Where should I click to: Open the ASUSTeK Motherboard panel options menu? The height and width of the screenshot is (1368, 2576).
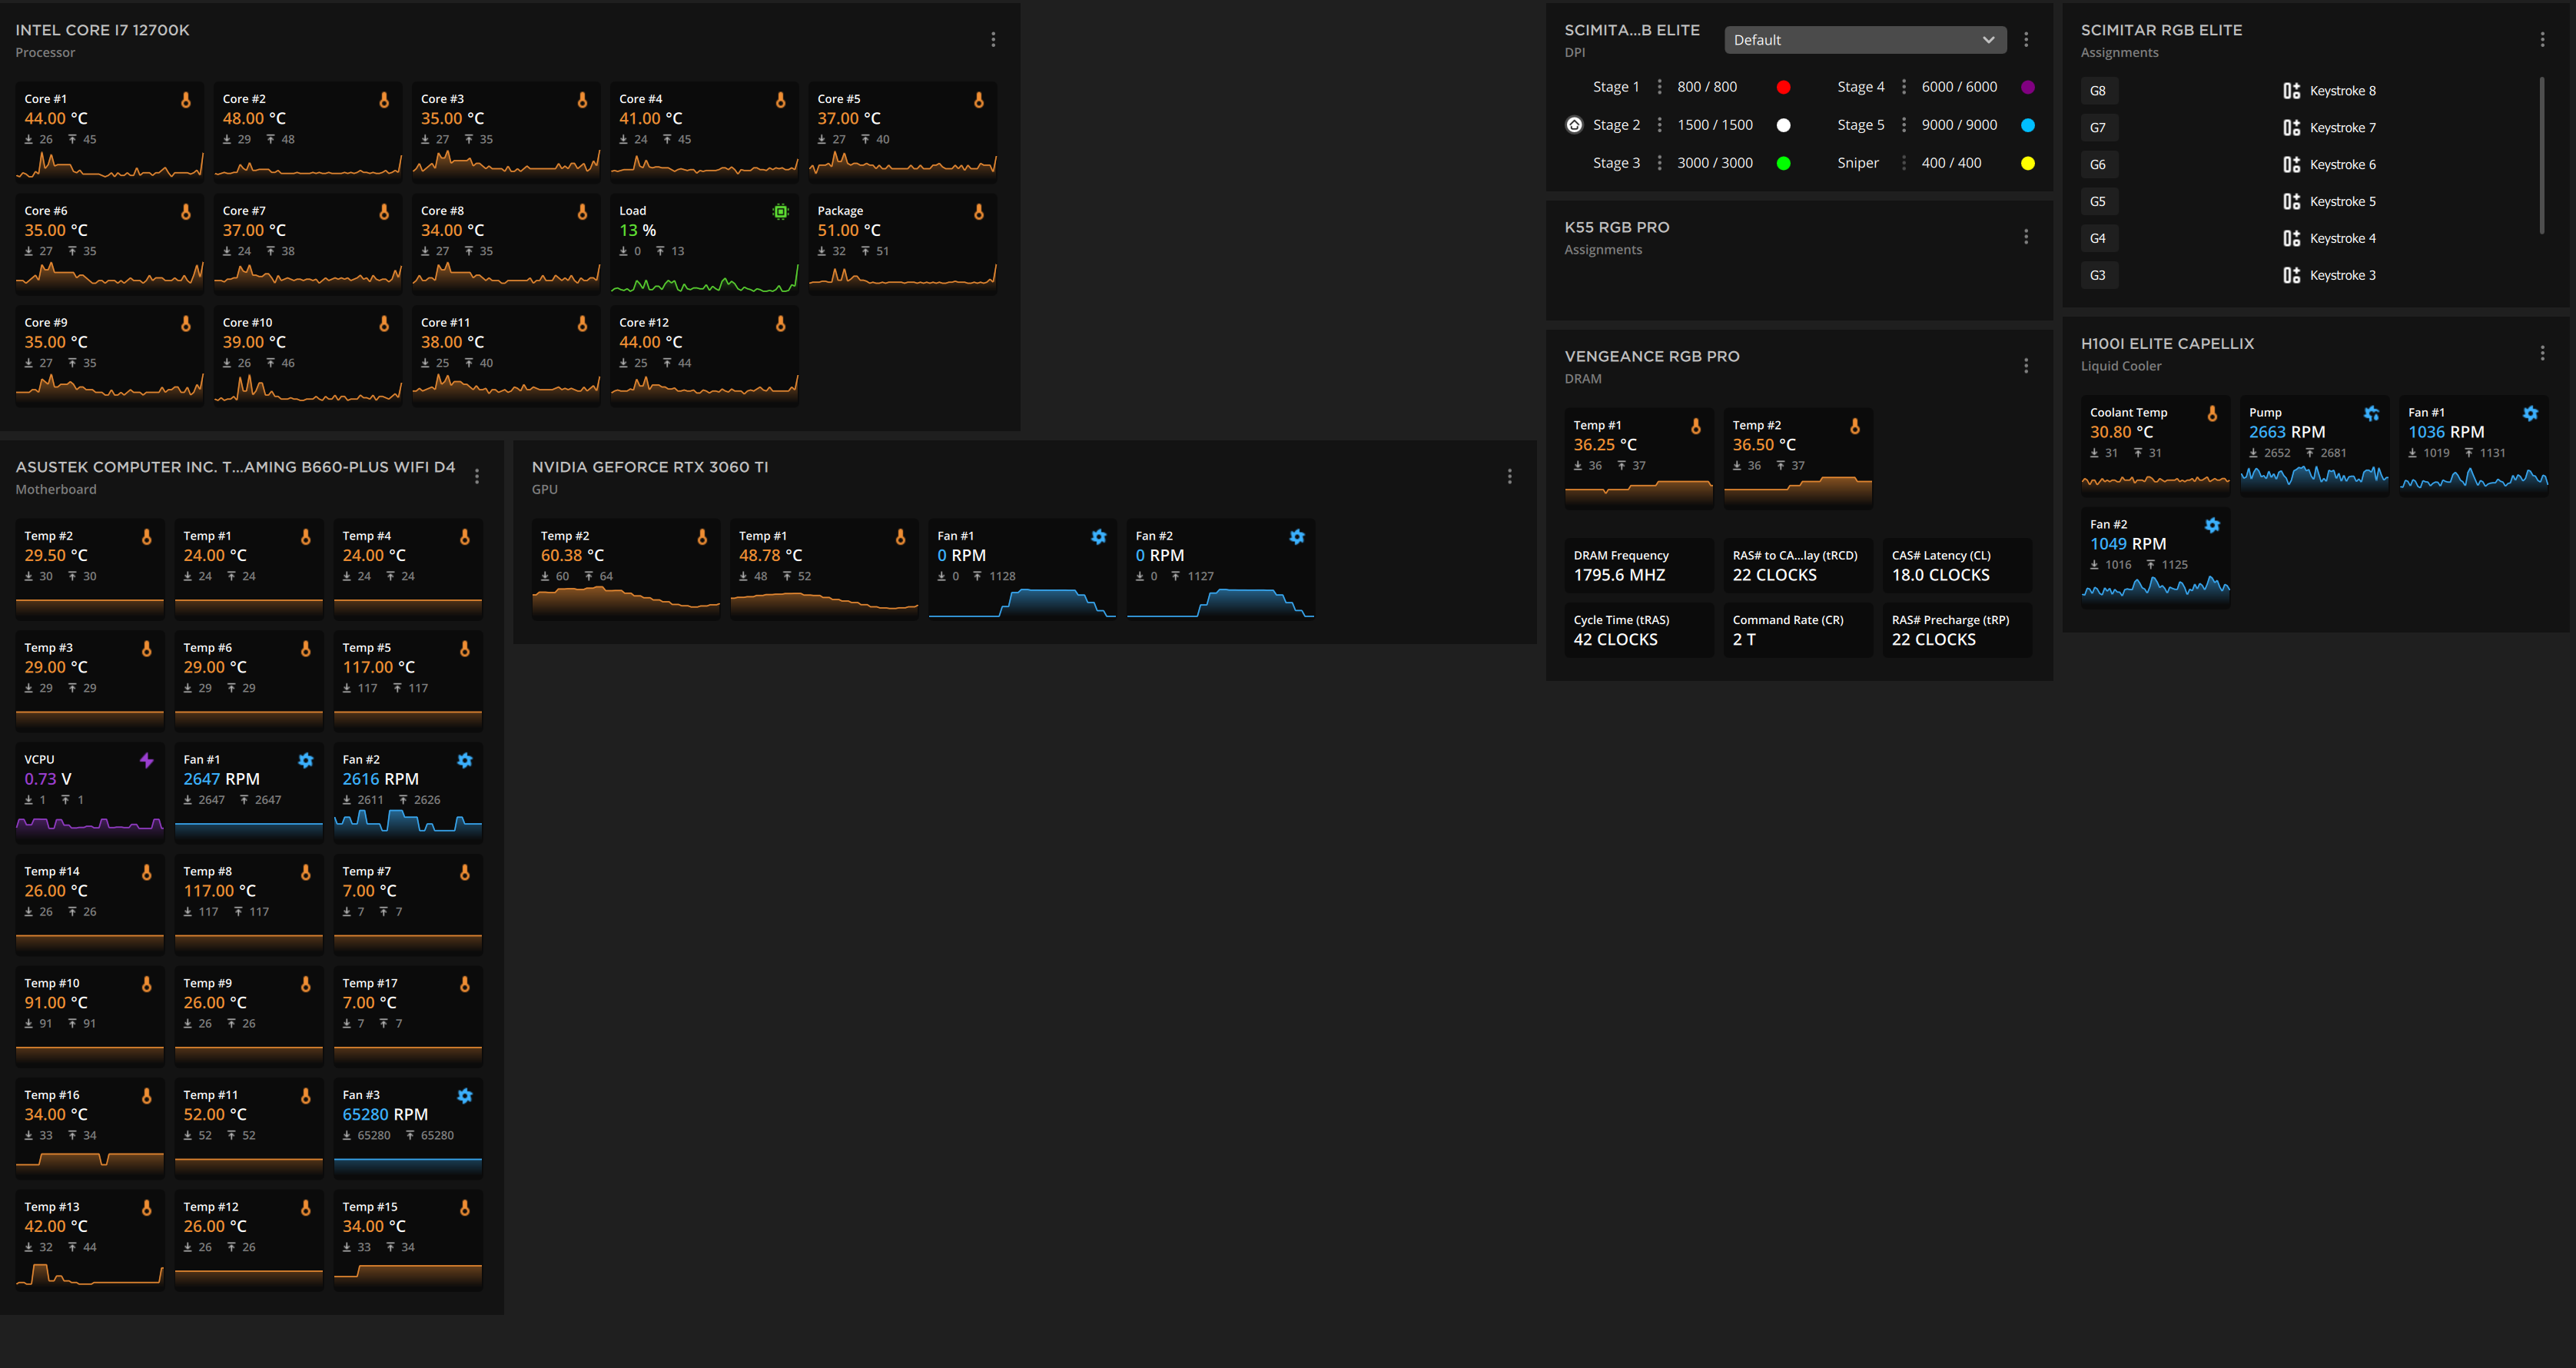click(x=477, y=476)
